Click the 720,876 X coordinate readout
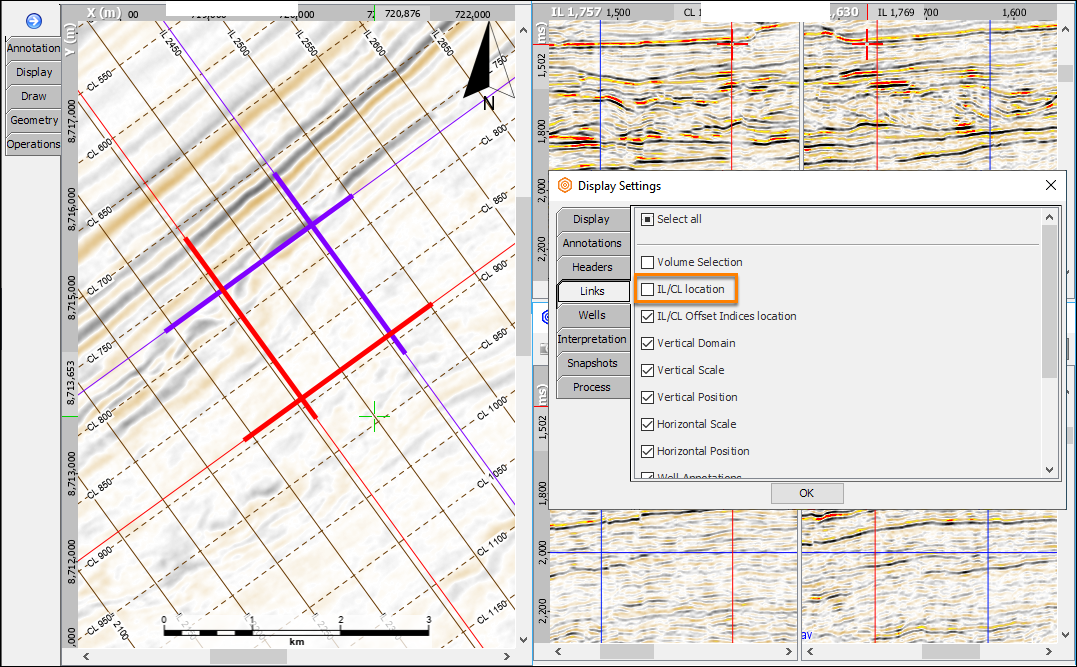The width and height of the screenshot is (1077, 667). [x=403, y=13]
